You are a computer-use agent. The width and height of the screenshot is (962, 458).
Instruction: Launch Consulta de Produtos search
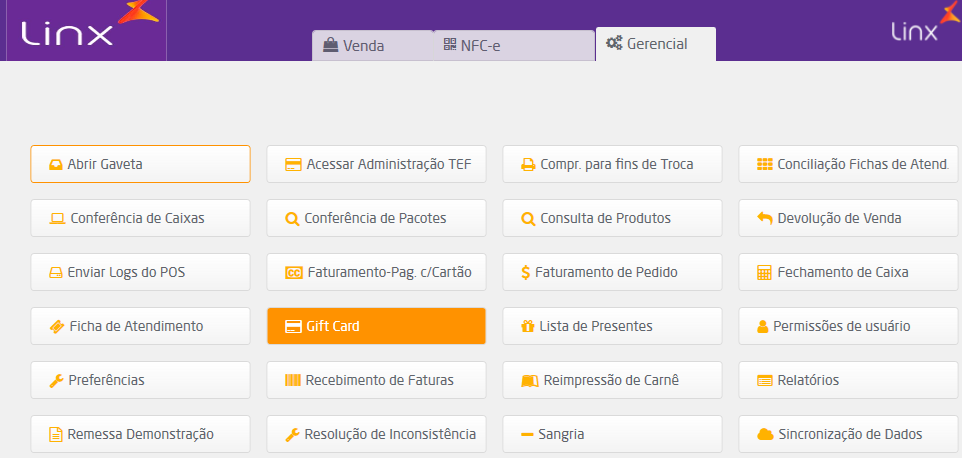611,218
